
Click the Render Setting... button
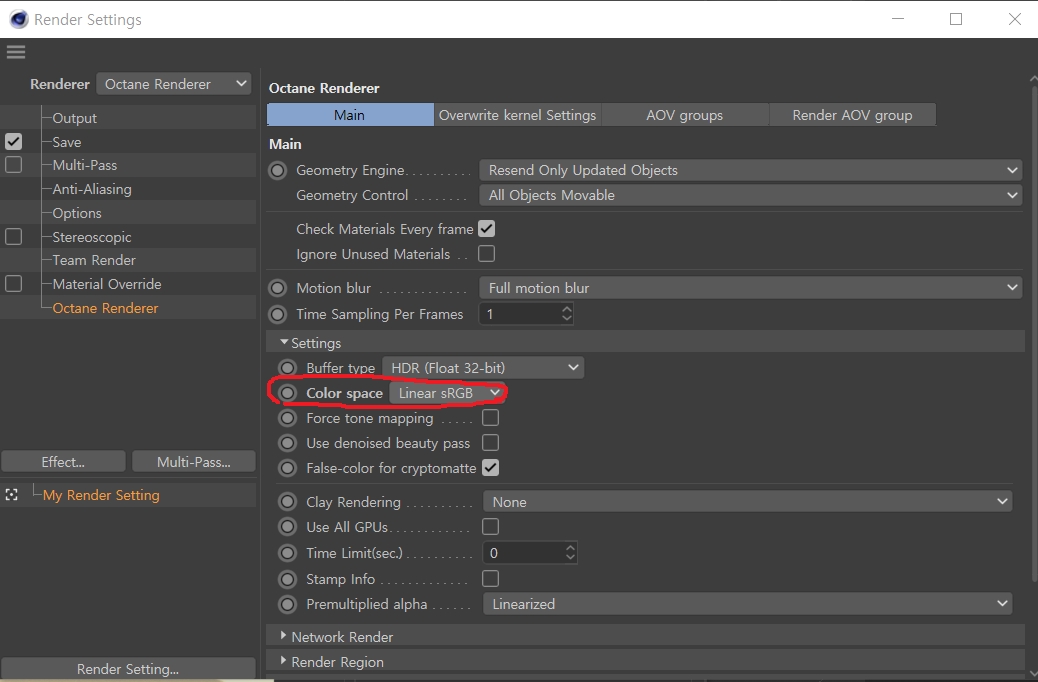(128, 669)
